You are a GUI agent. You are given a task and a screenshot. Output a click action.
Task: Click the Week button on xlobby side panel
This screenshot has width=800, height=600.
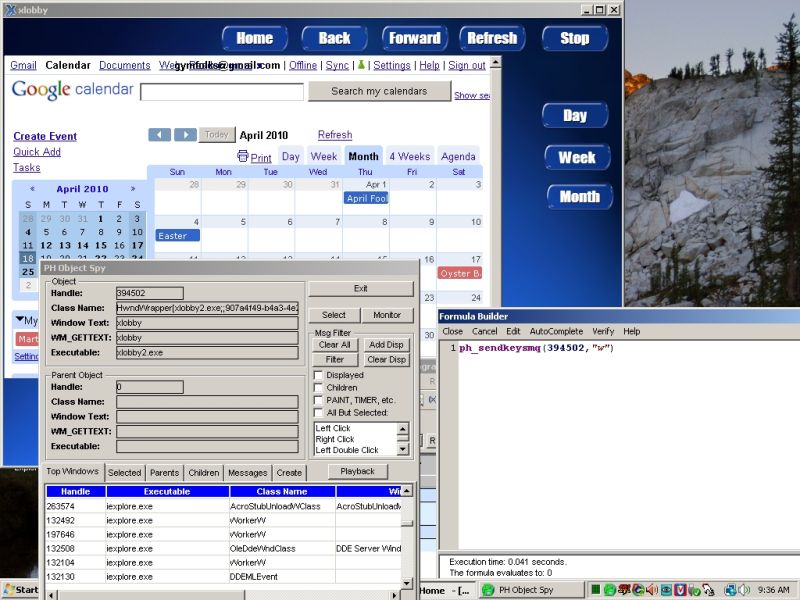click(x=577, y=157)
